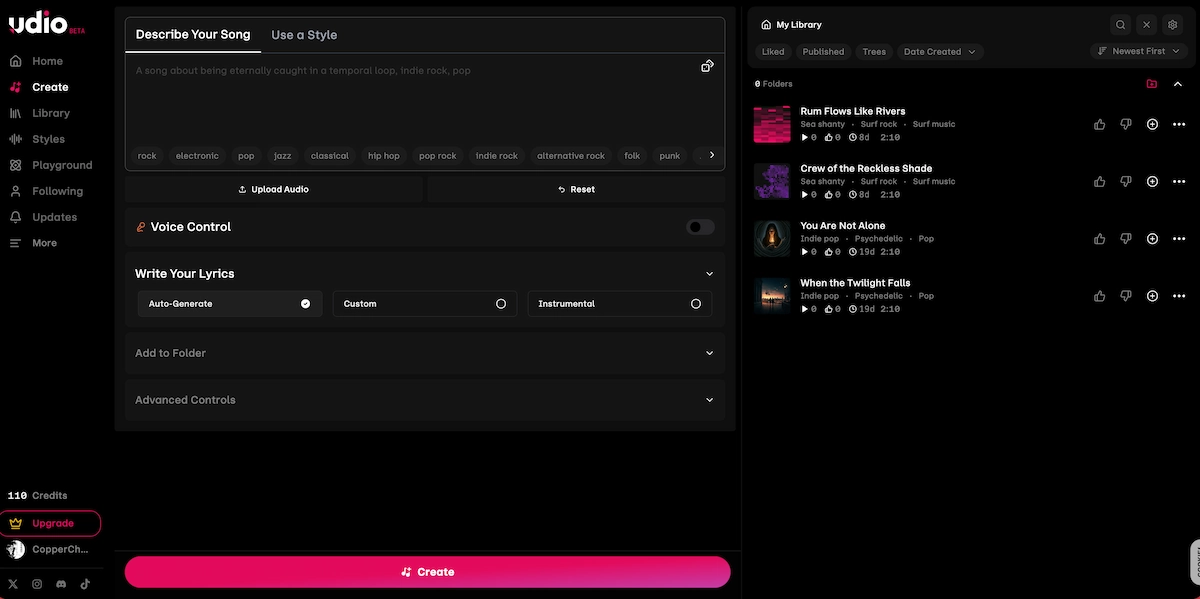Click the Upgrade button

[50, 523]
